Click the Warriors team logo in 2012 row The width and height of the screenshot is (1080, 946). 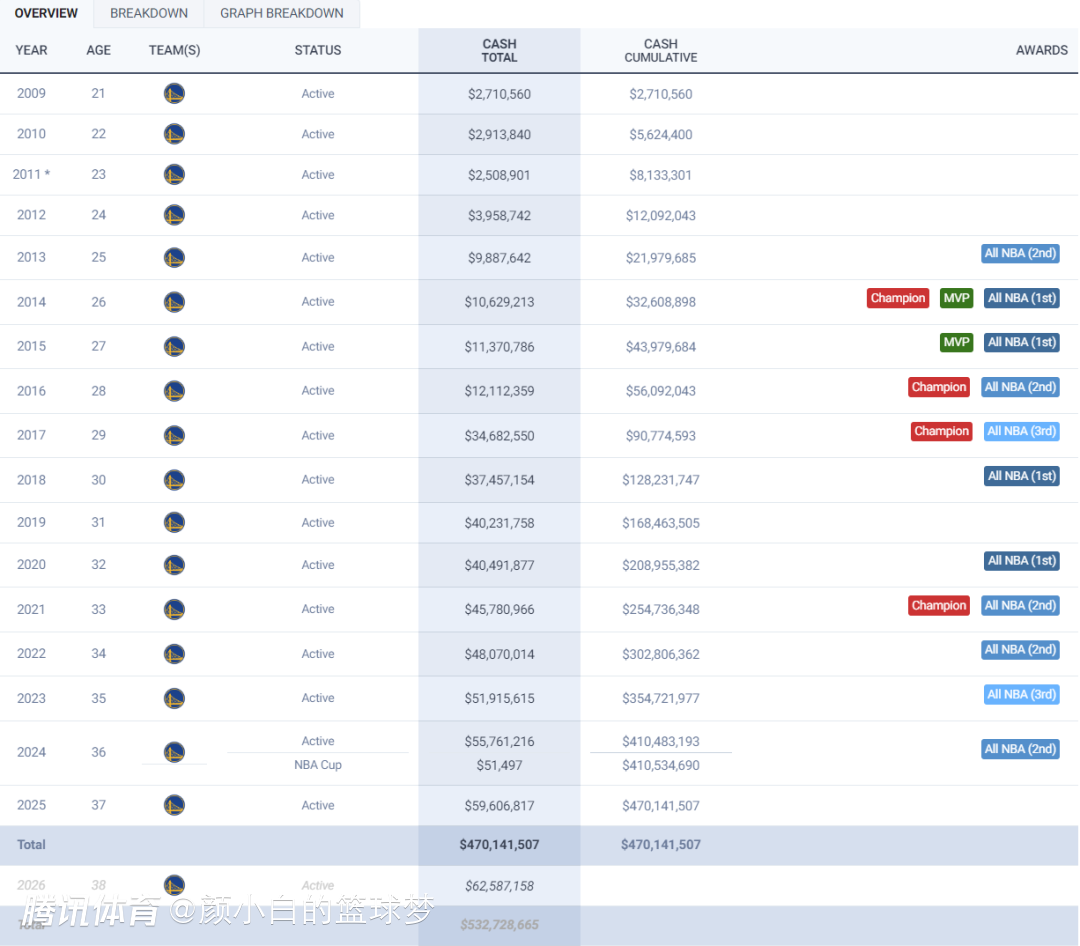[174, 215]
